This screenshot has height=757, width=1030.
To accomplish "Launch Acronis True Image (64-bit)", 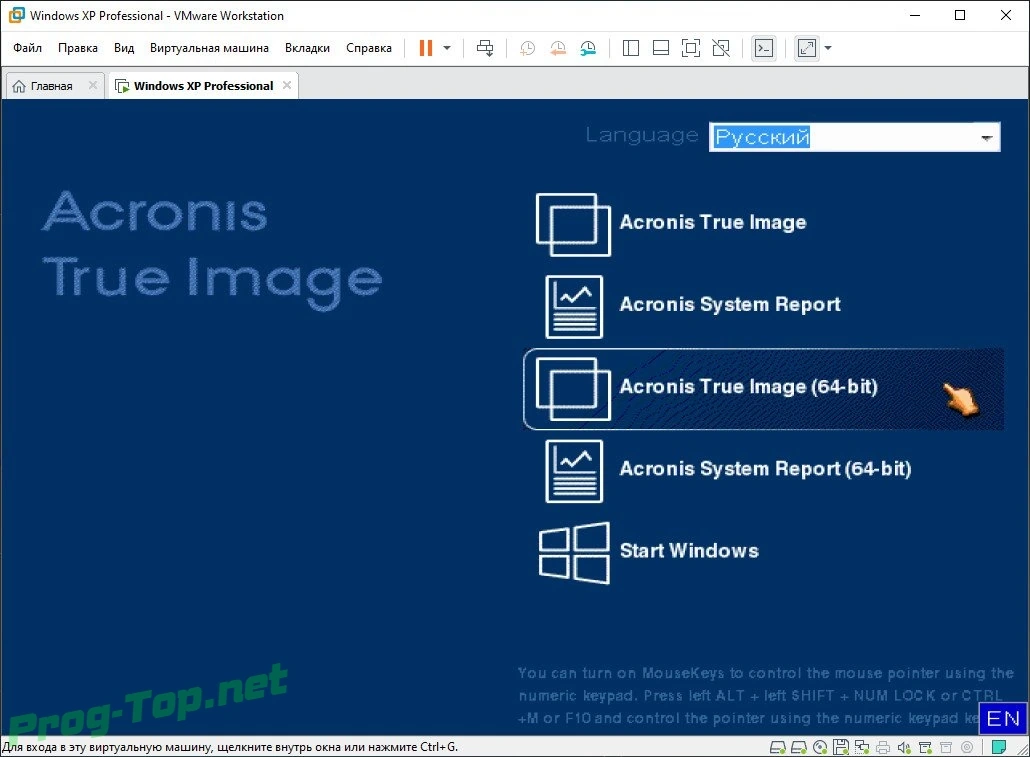I will [x=763, y=389].
